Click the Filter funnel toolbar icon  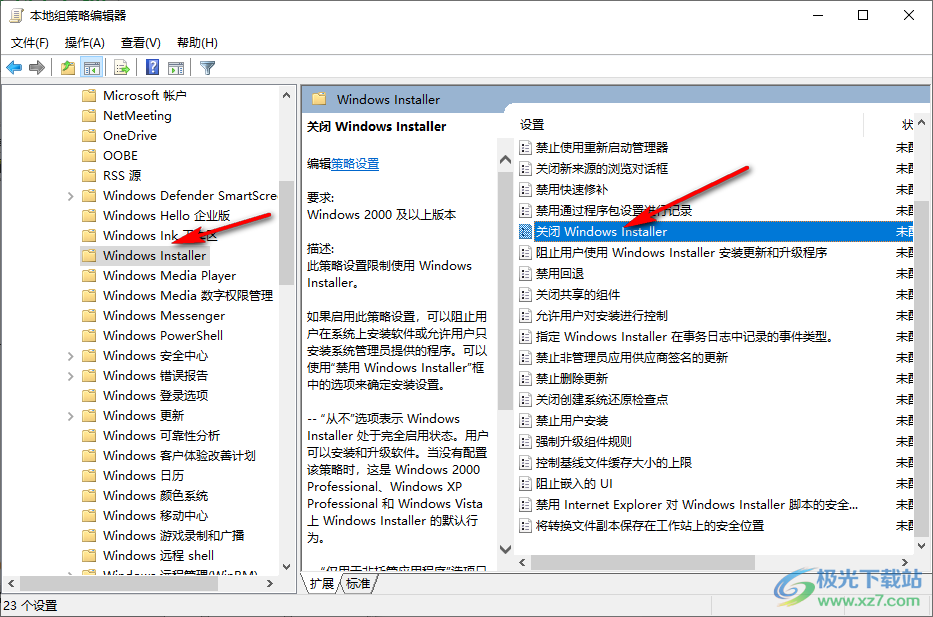(x=207, y=68)
